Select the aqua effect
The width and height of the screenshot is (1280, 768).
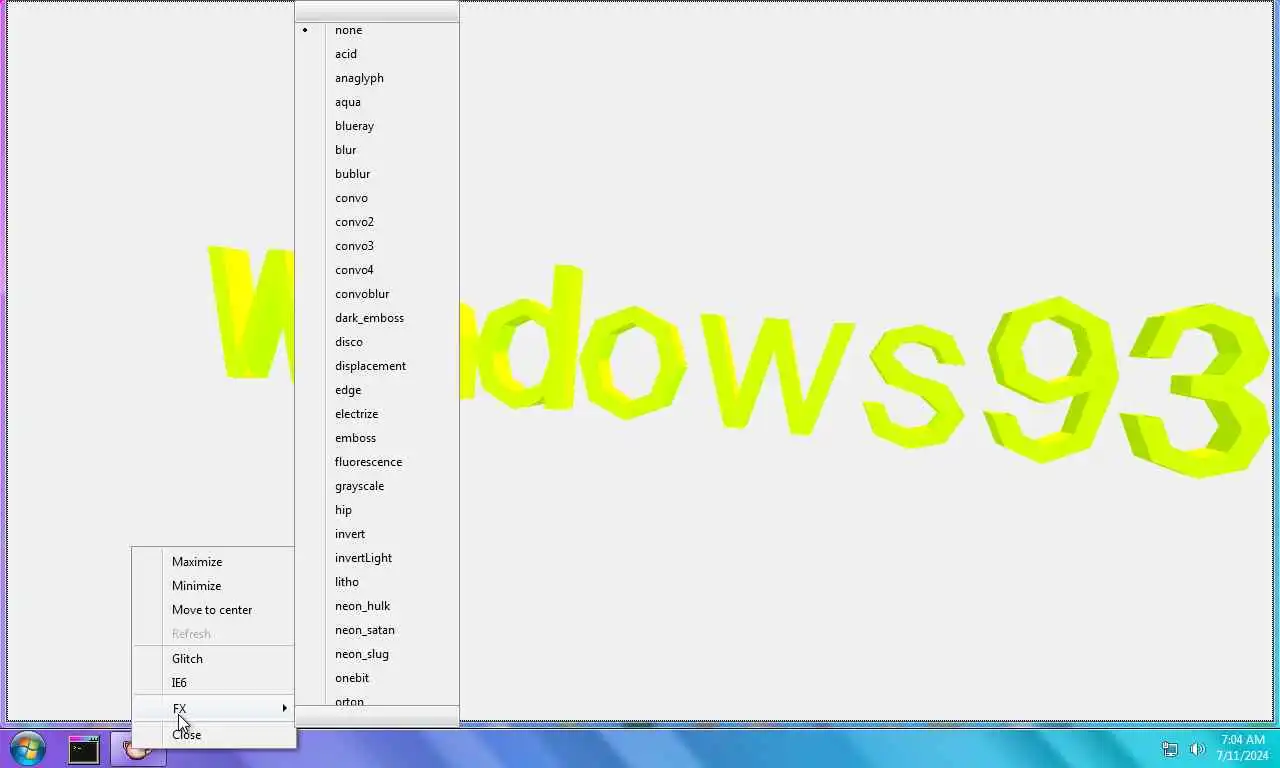pyautogui.click(x=378, y=102)
